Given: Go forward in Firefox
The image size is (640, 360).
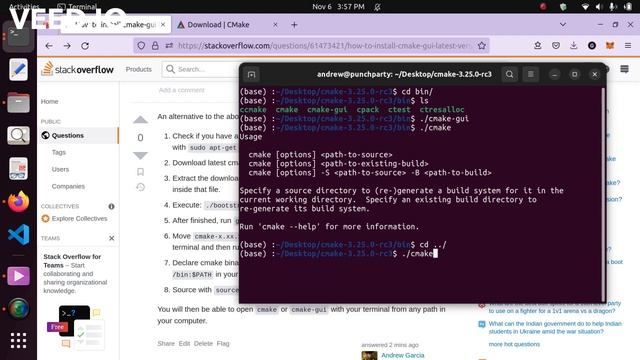Looking at the screenshot, I should [x=67, y=46].
